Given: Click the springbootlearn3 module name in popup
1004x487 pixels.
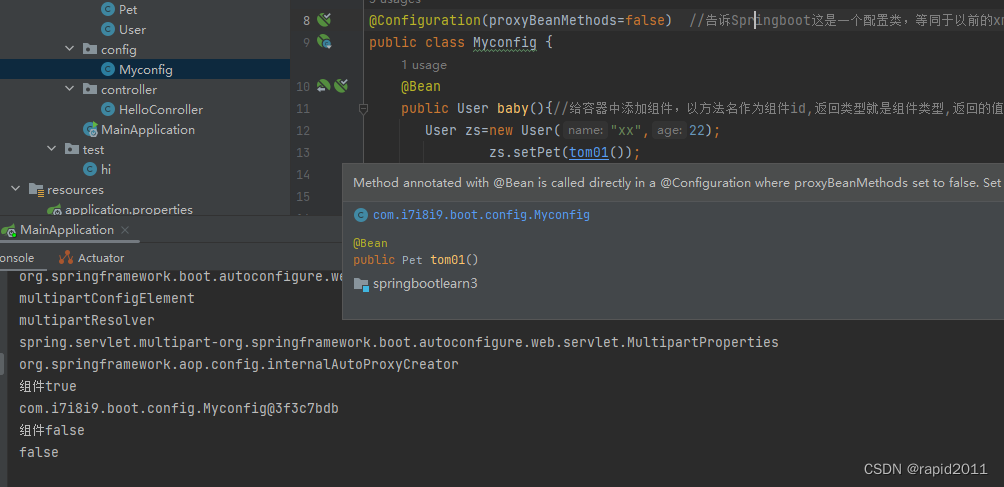Looking at the screenshot, I should point(425,283).
